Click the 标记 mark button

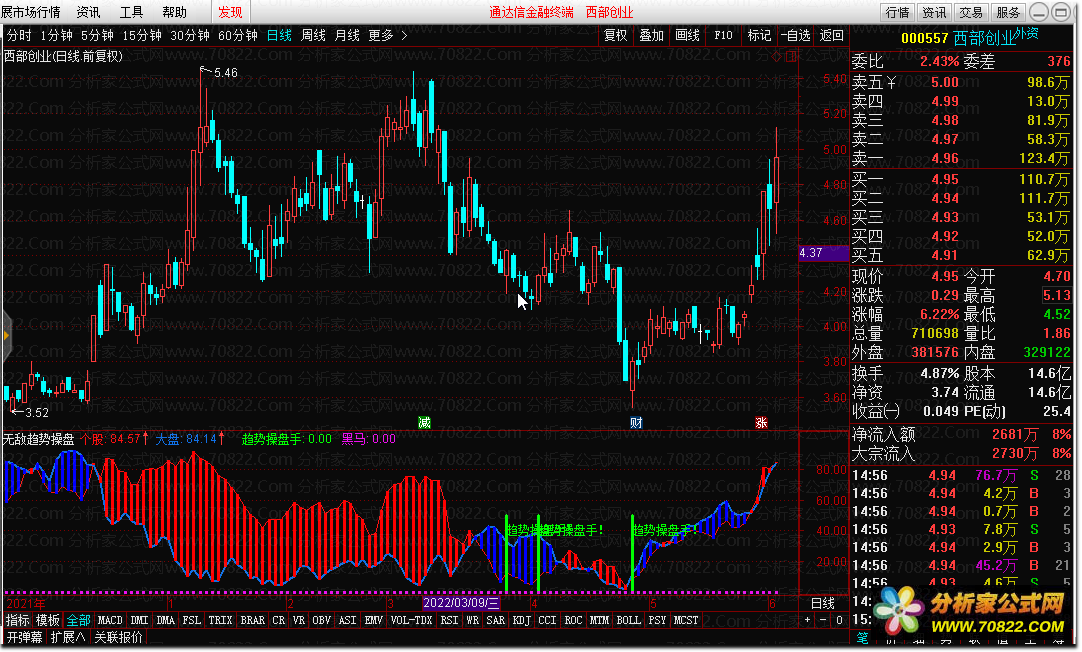coord(759,35)
